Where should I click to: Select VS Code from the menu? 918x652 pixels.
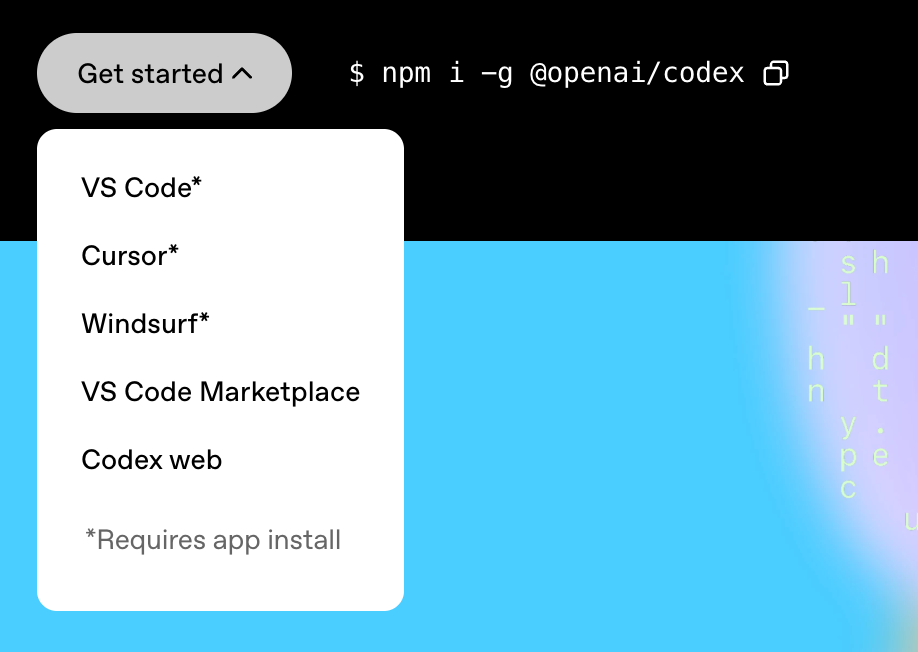point(141,188)
